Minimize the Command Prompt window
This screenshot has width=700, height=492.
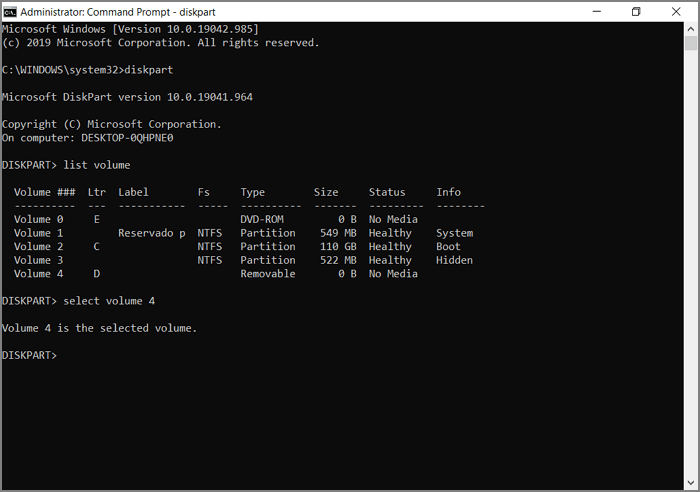tap(596, 12)
